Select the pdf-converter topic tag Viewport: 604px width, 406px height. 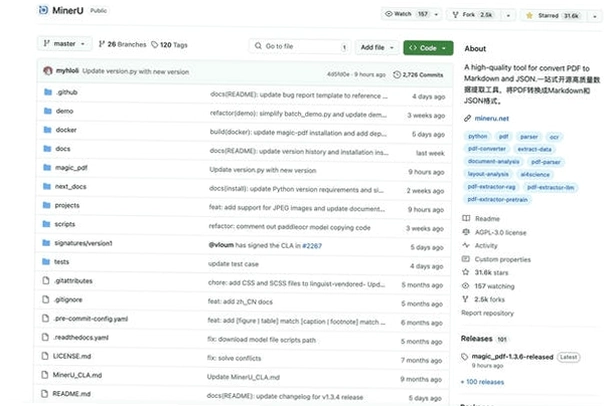(x=487, y=149)
